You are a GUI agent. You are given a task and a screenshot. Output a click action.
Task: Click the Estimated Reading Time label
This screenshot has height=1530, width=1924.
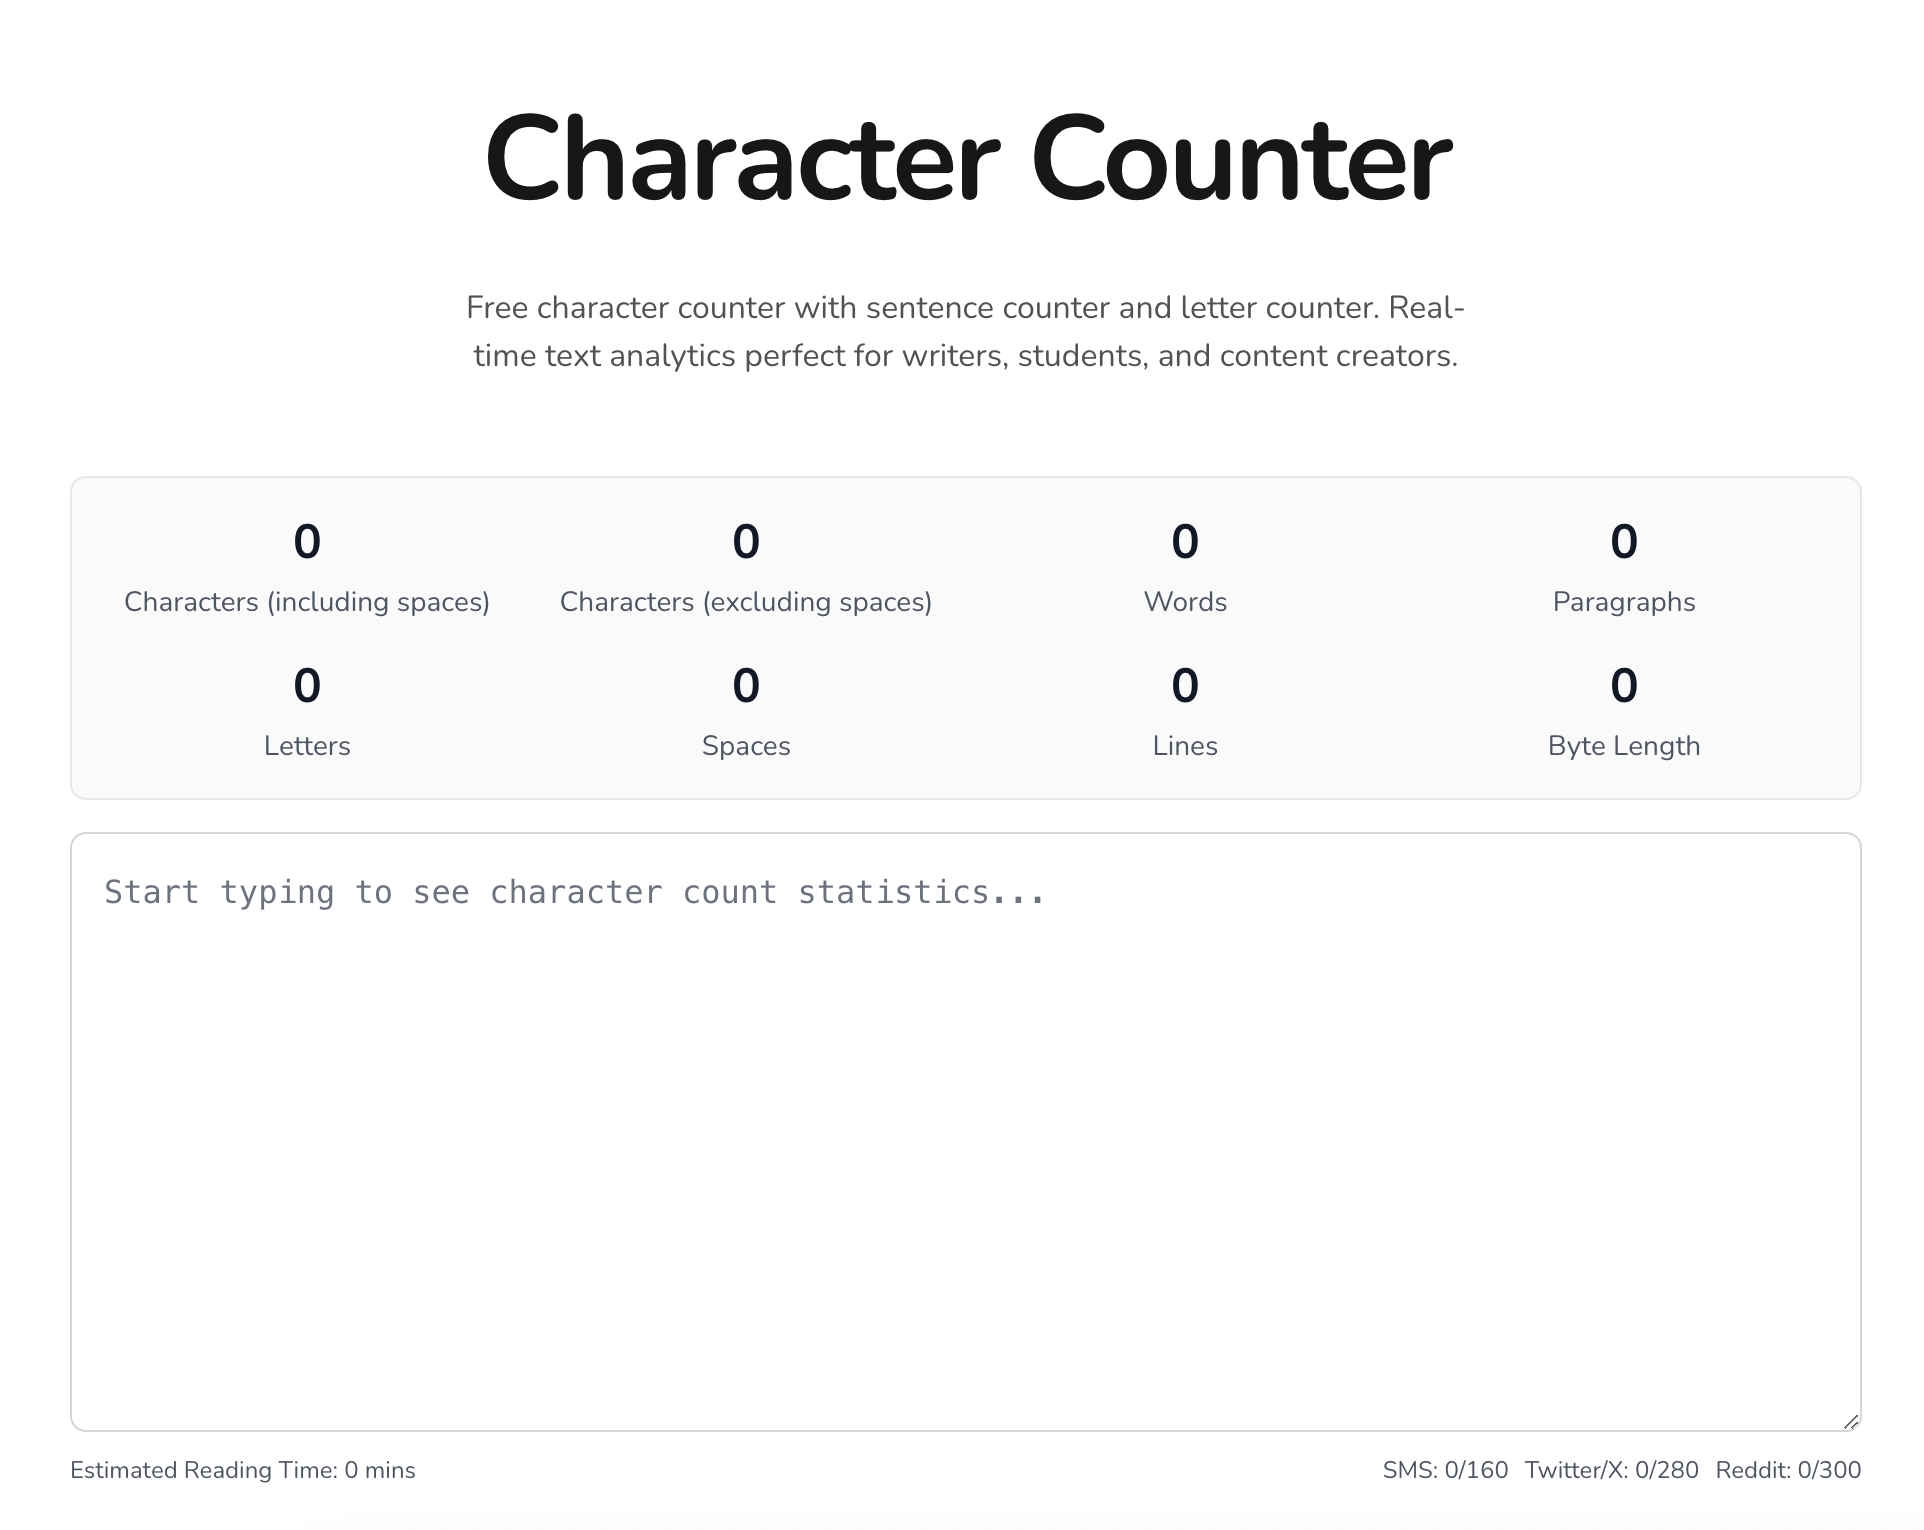(244, 1470)
